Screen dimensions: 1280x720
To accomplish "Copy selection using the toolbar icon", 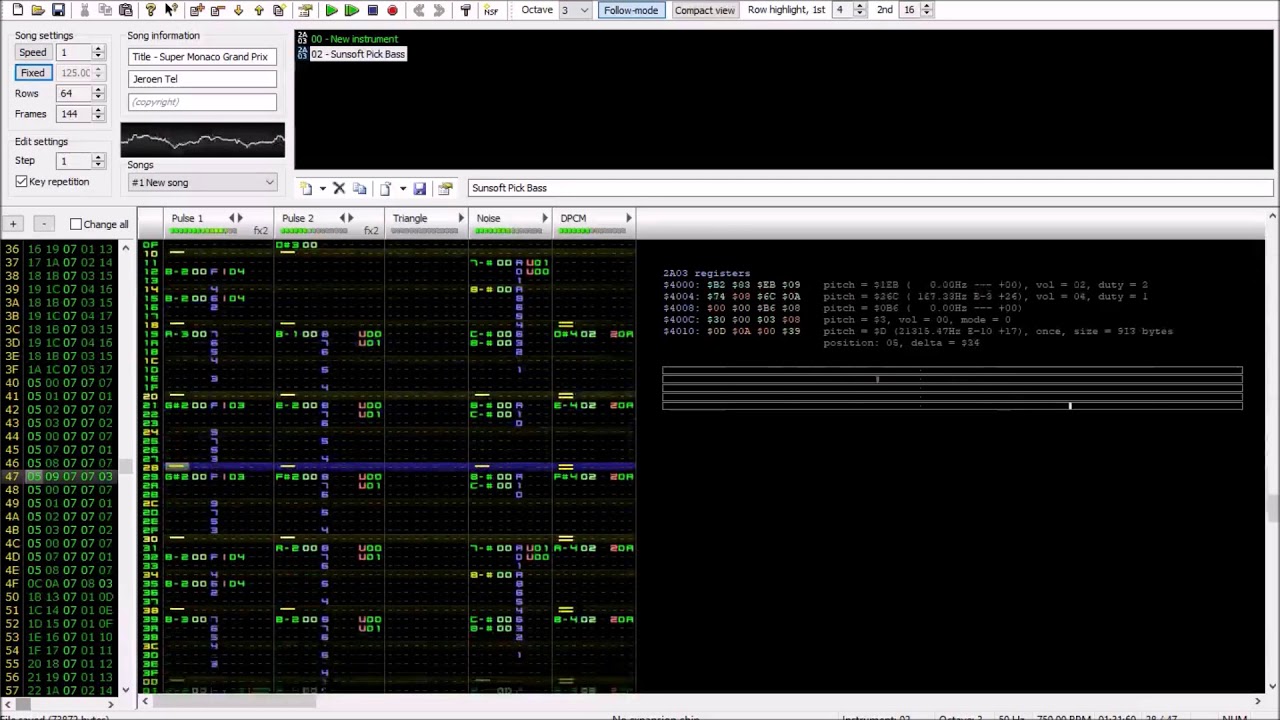I will 105,10.
